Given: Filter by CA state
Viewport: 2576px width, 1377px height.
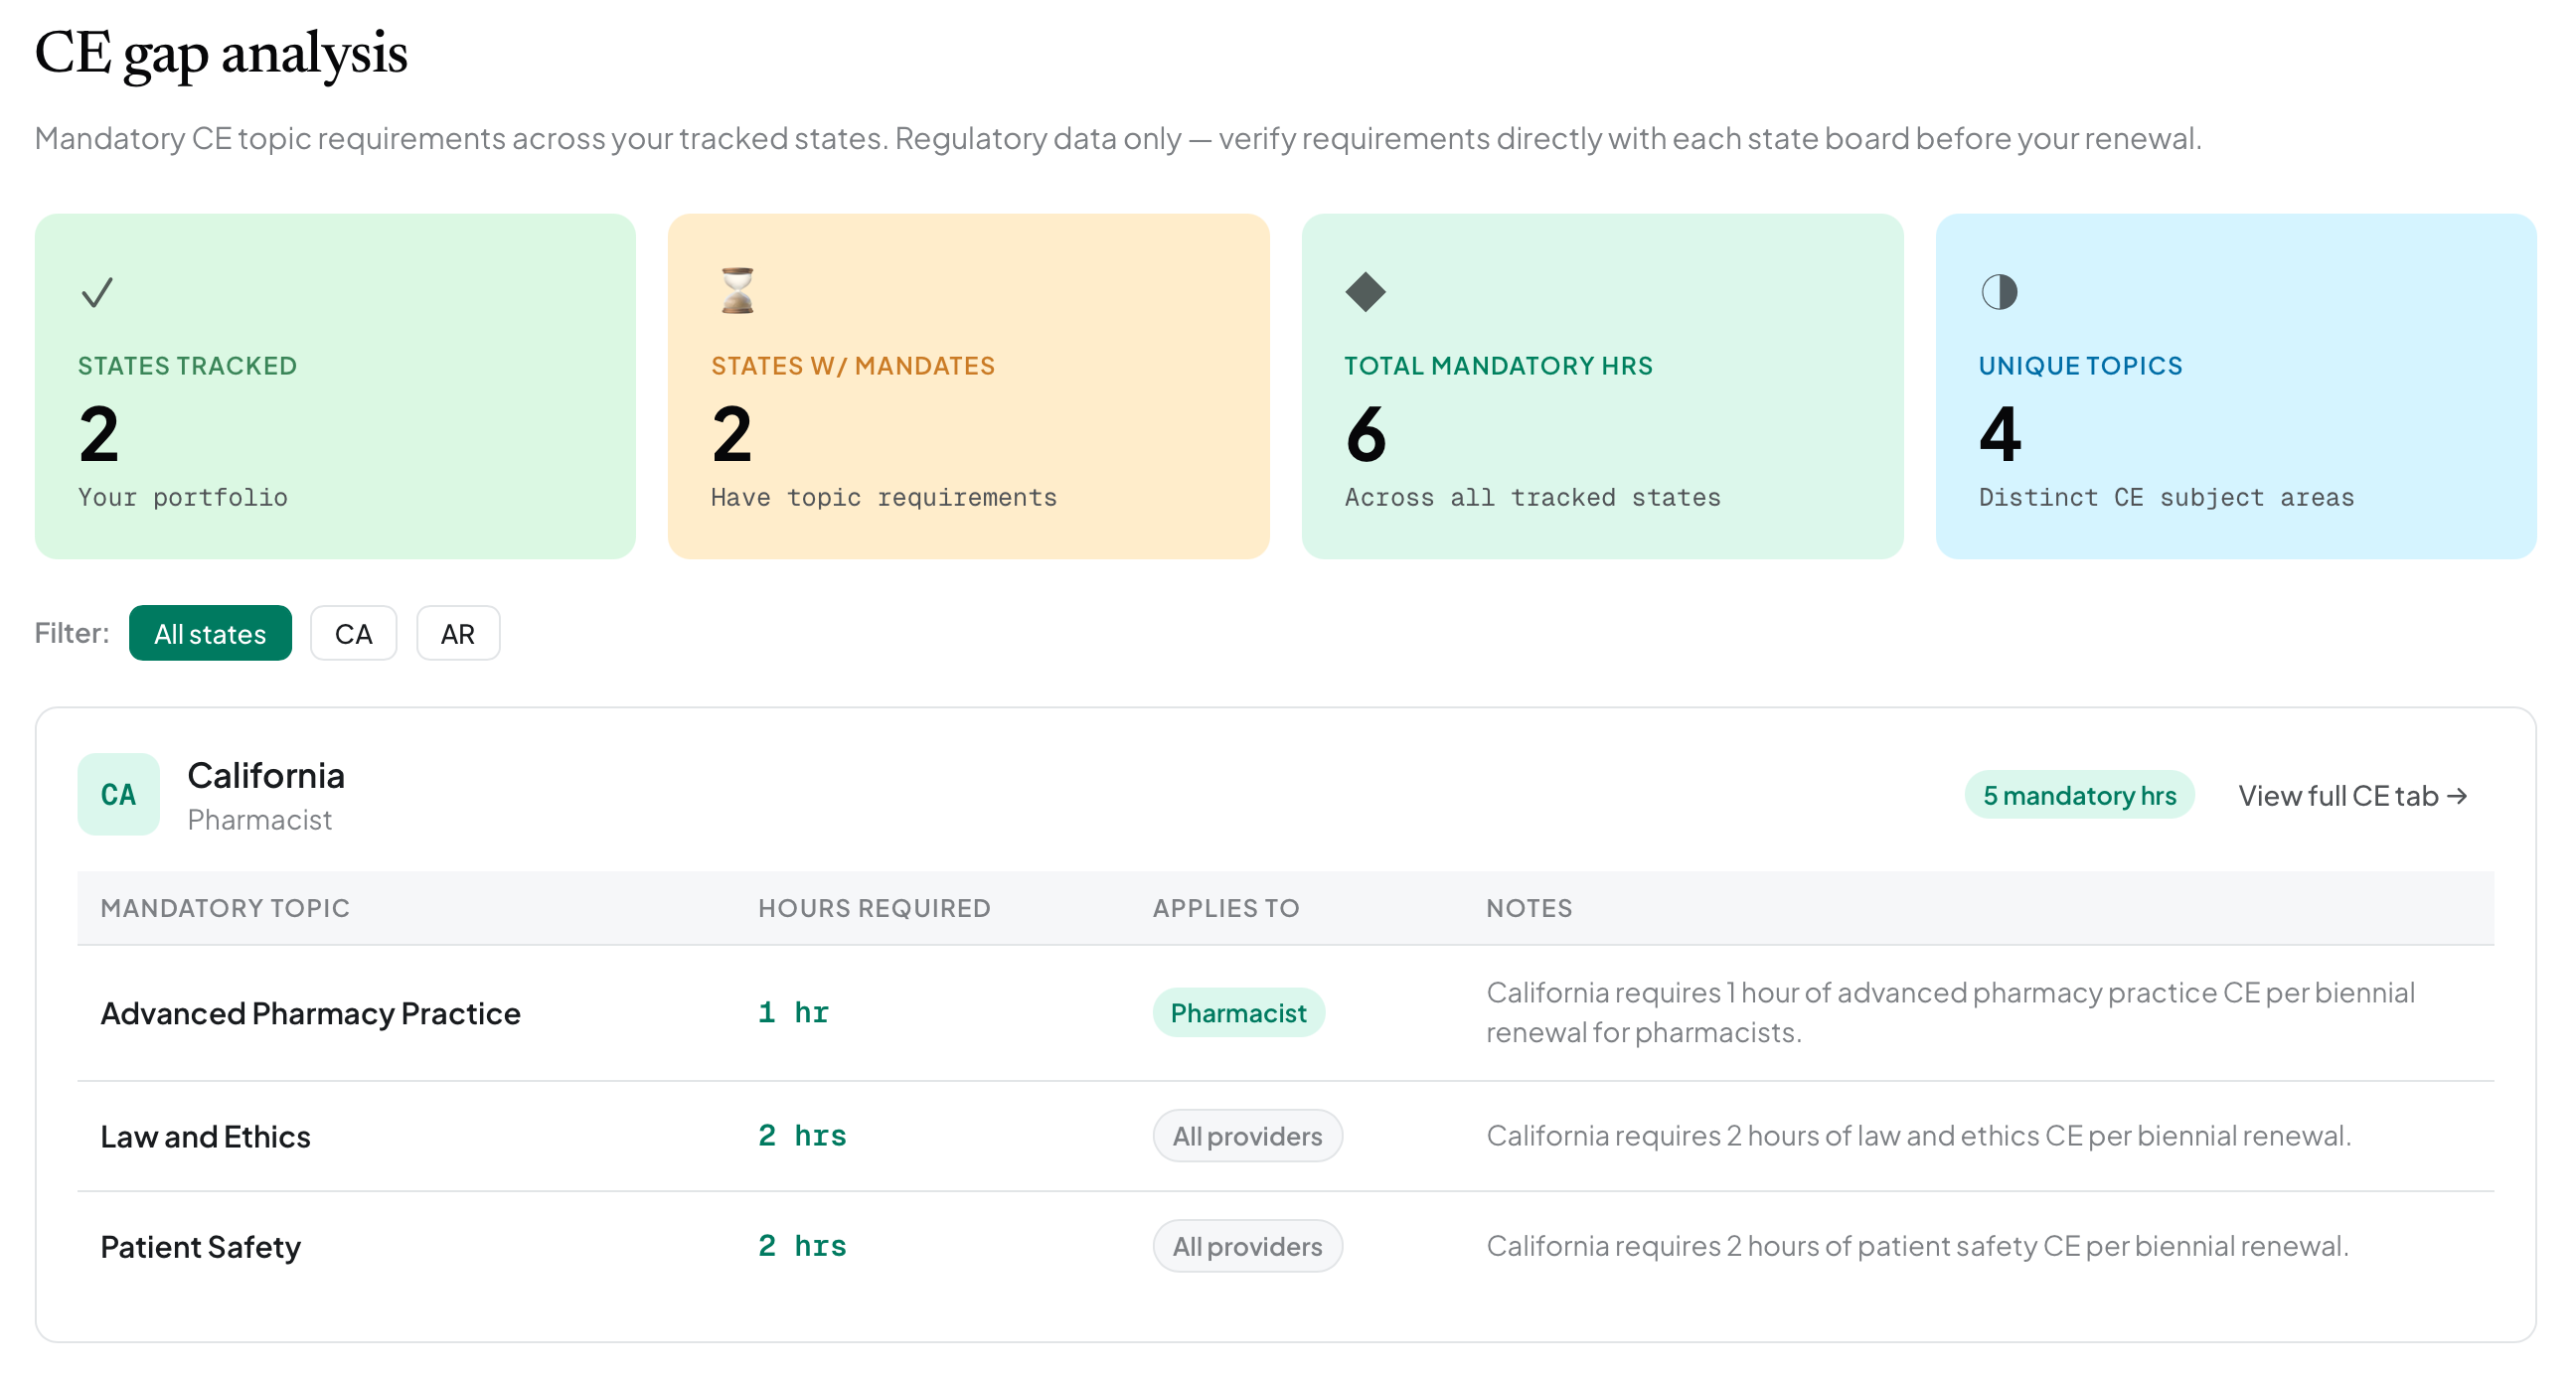Looking at the screenshot, I should coord(353,633).
